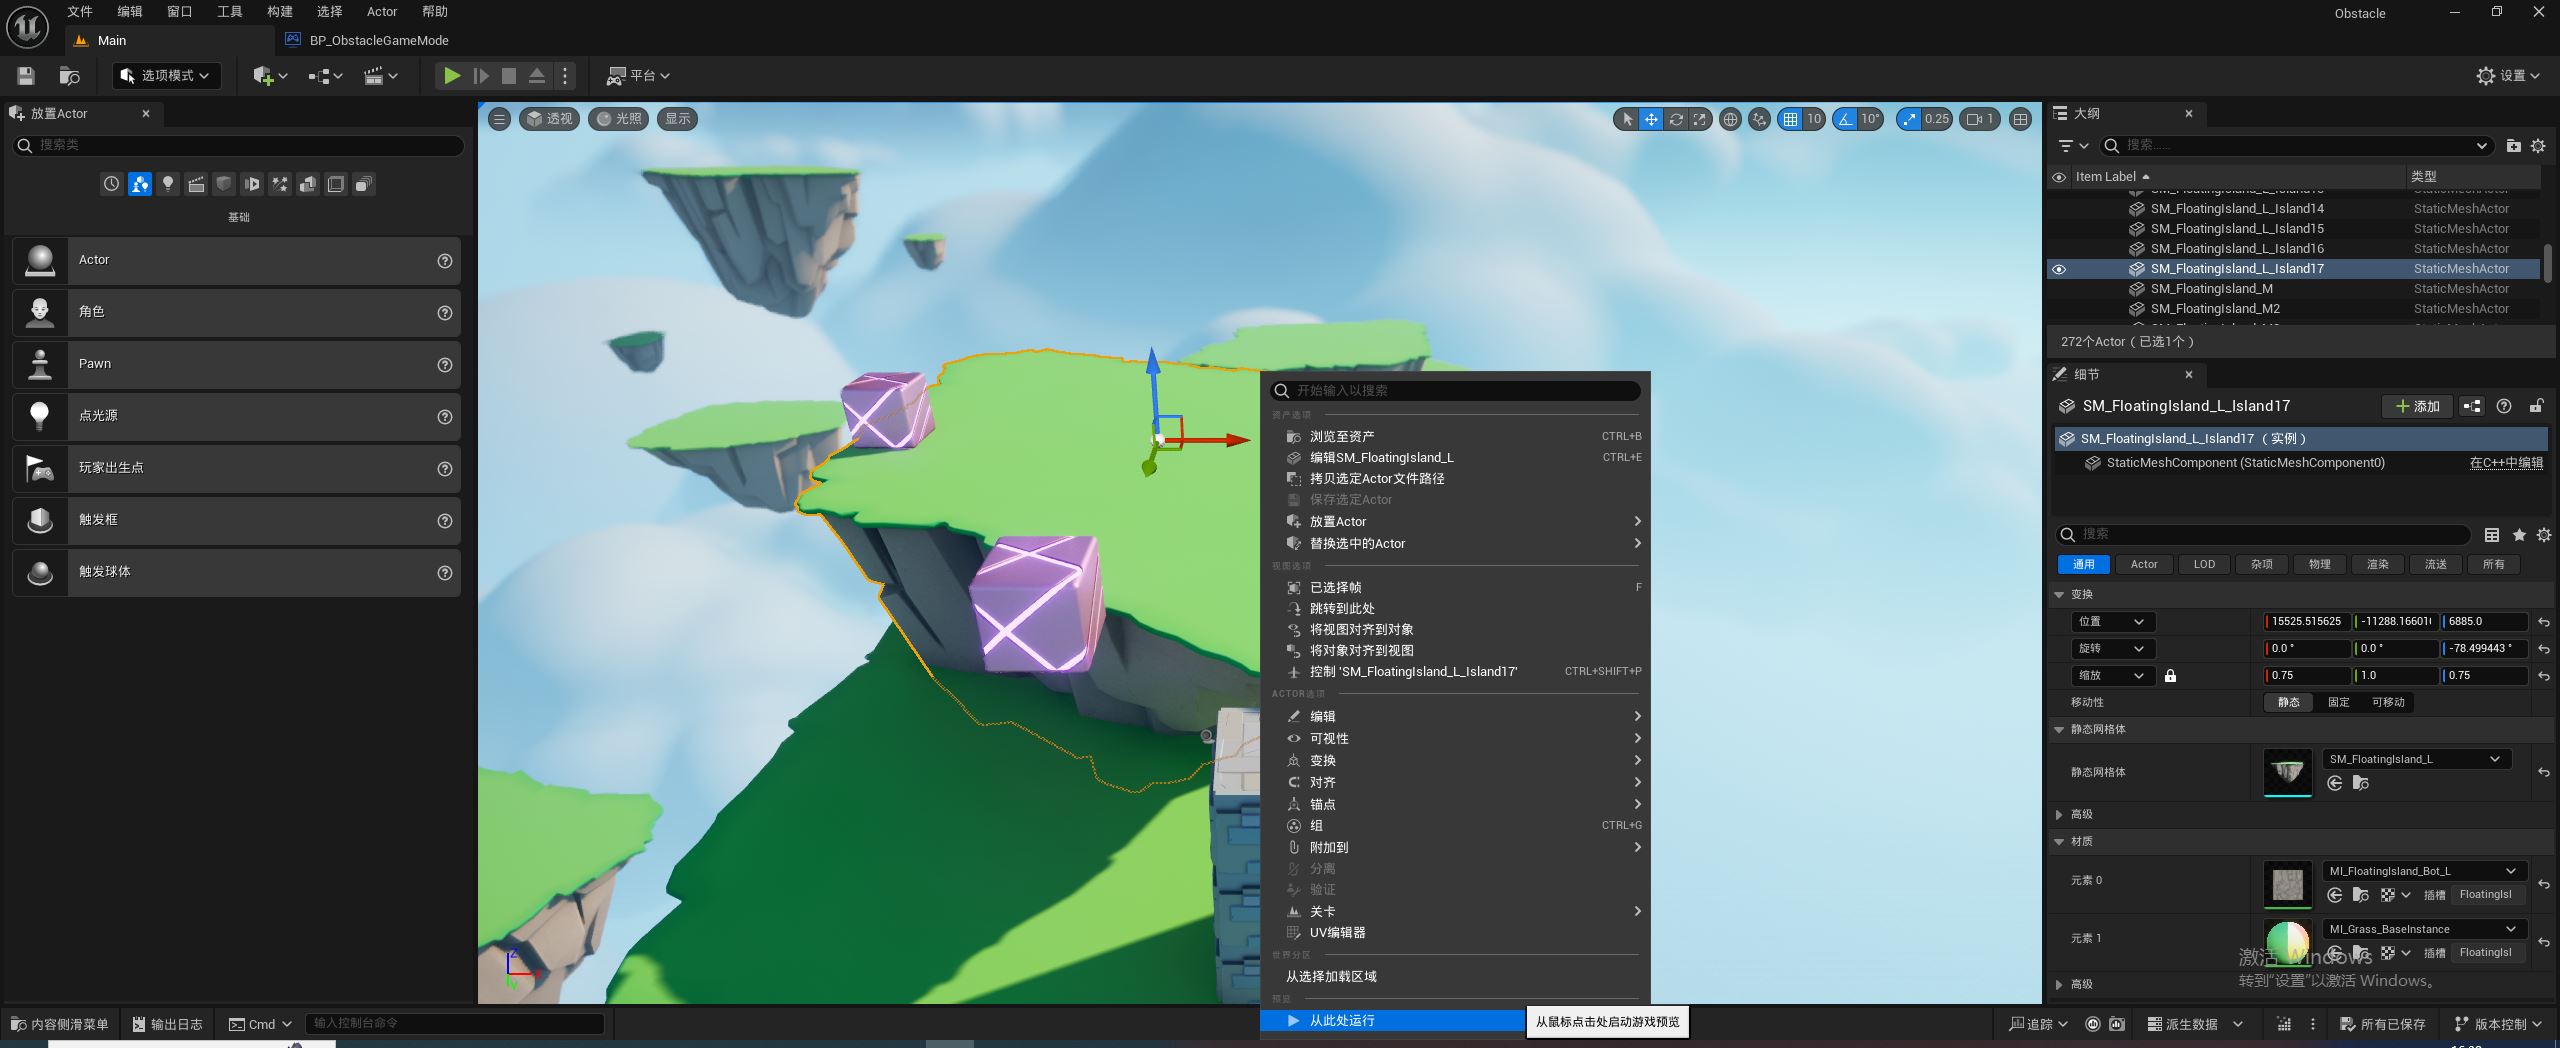Open the 平台 platforms dropdown

tap(638, 76)
